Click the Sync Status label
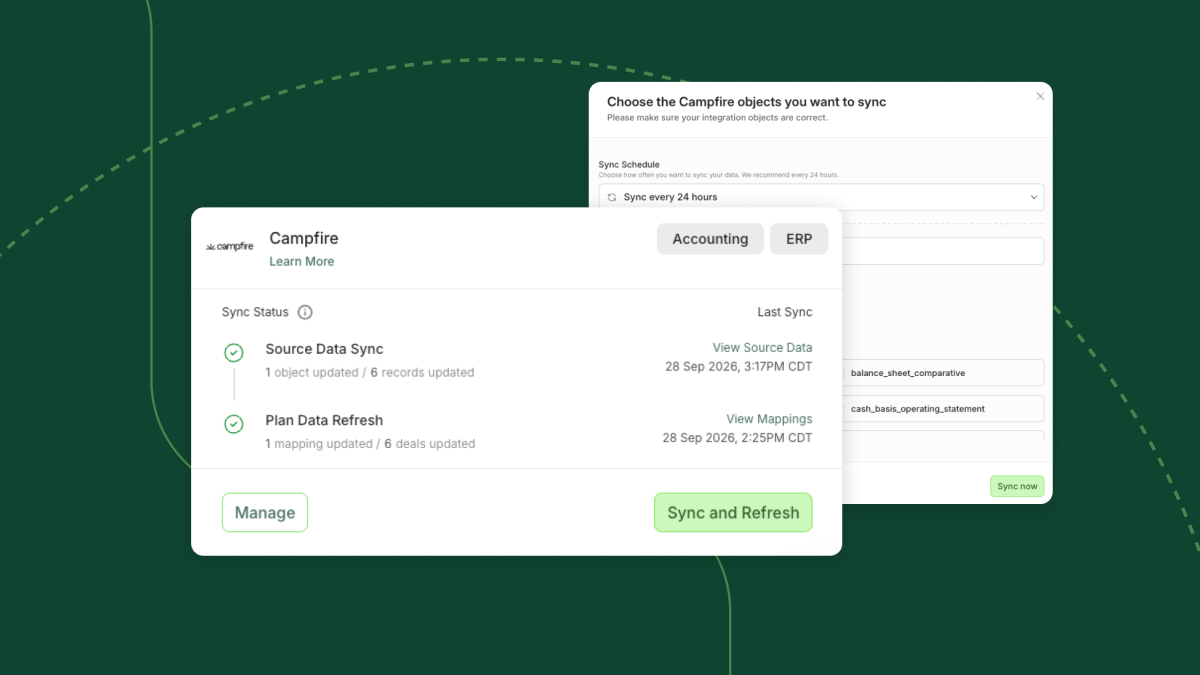 pyautogui.click(x=255, y=312)
